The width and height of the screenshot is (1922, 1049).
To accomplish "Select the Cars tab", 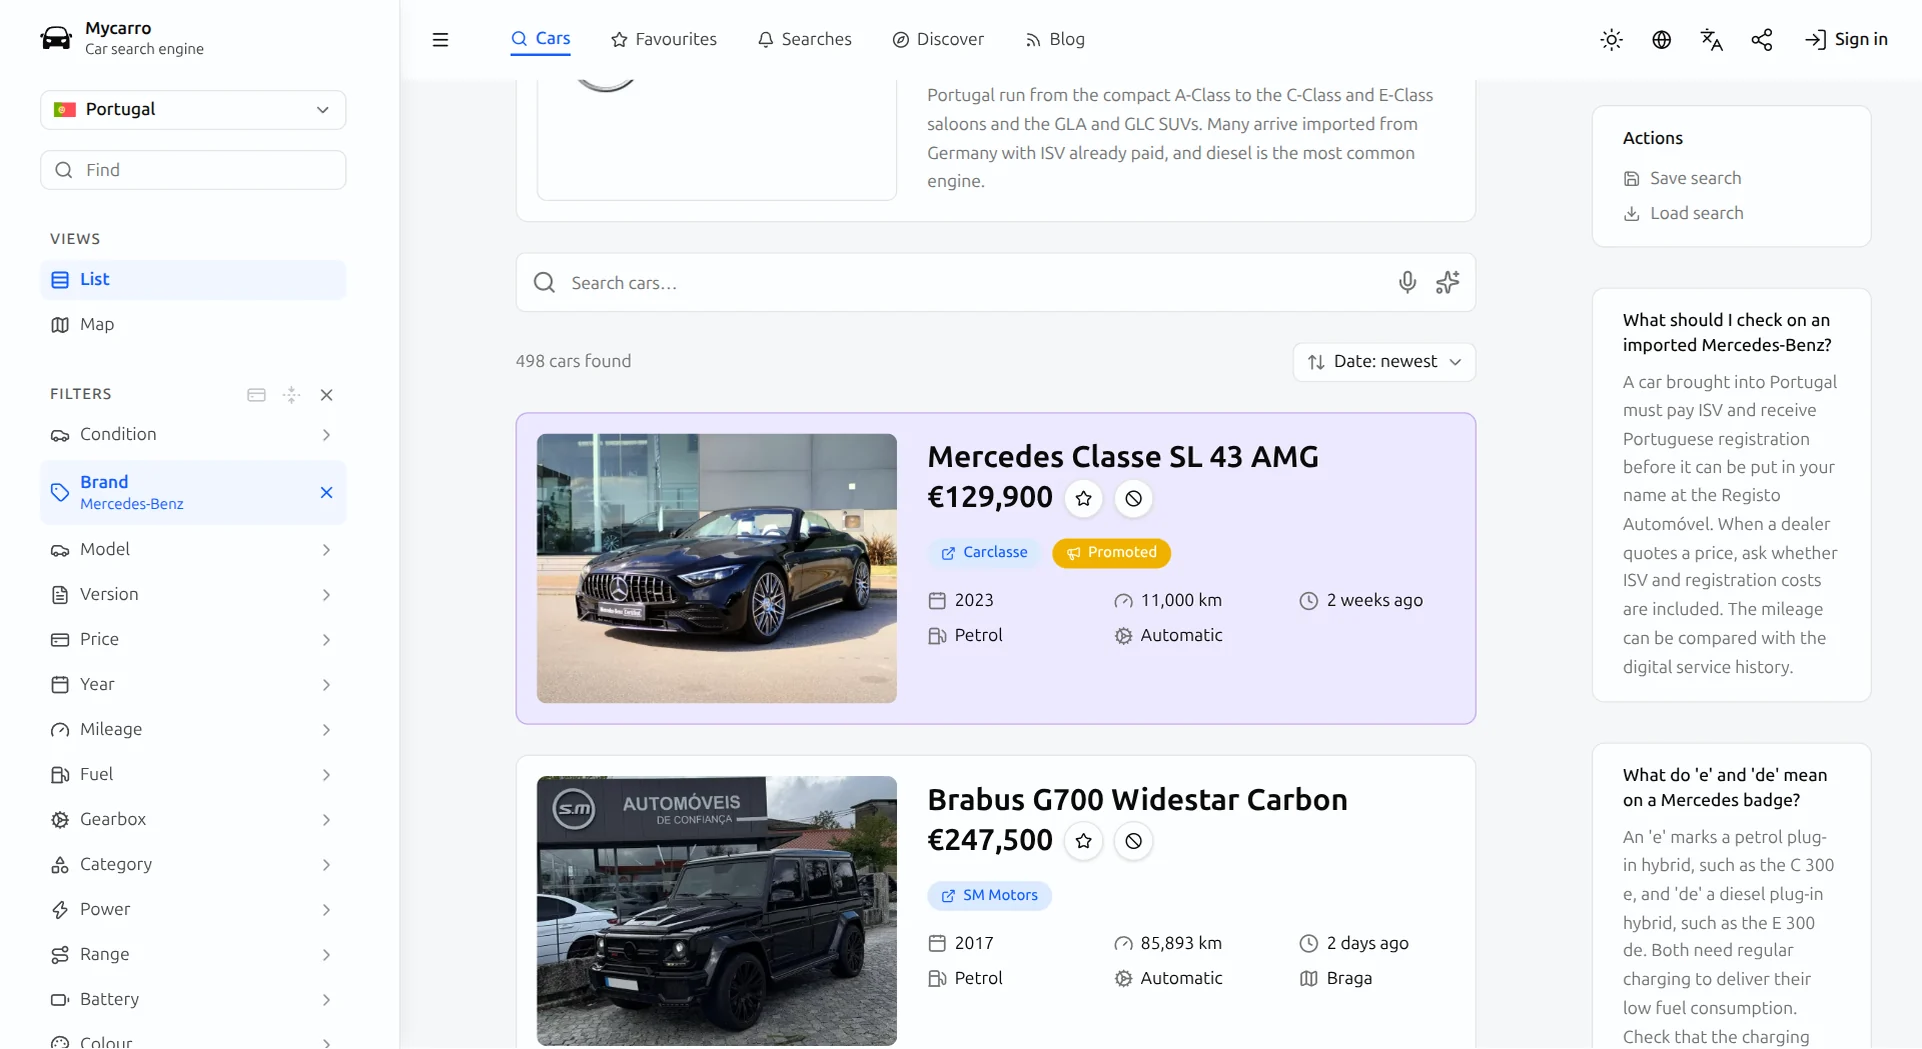I will tap(540, 39).
